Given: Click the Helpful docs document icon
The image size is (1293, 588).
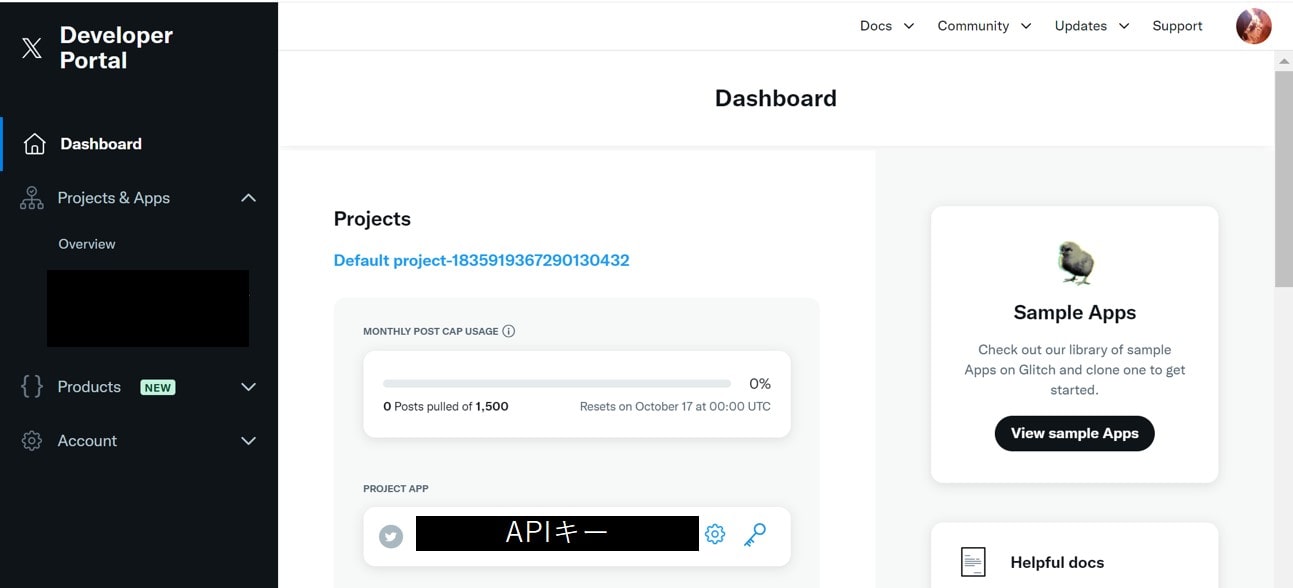Looking at the screenshot, I should pos(973,562).
